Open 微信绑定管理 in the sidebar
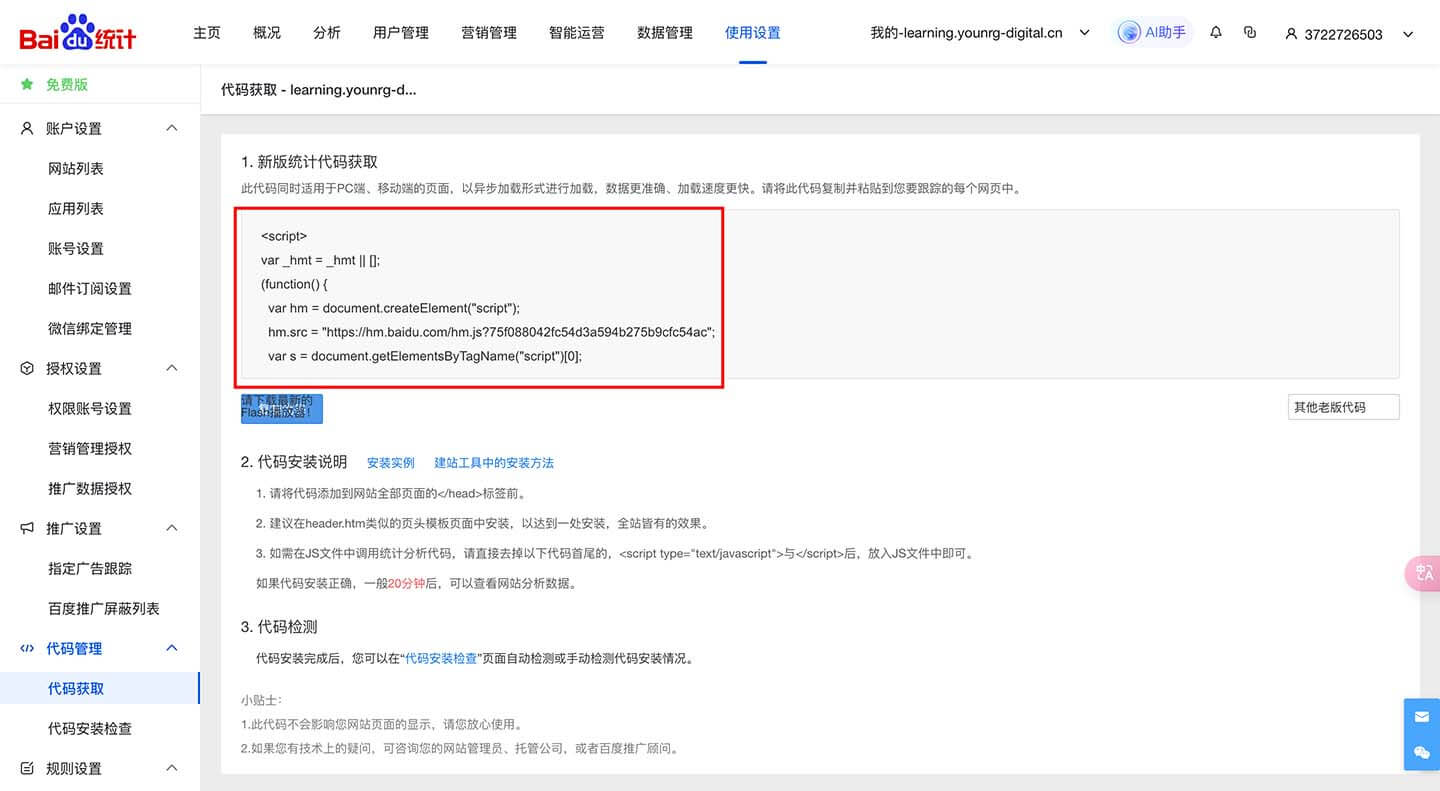This screenshot has height=791, width=1440. (x=90, y=328)
